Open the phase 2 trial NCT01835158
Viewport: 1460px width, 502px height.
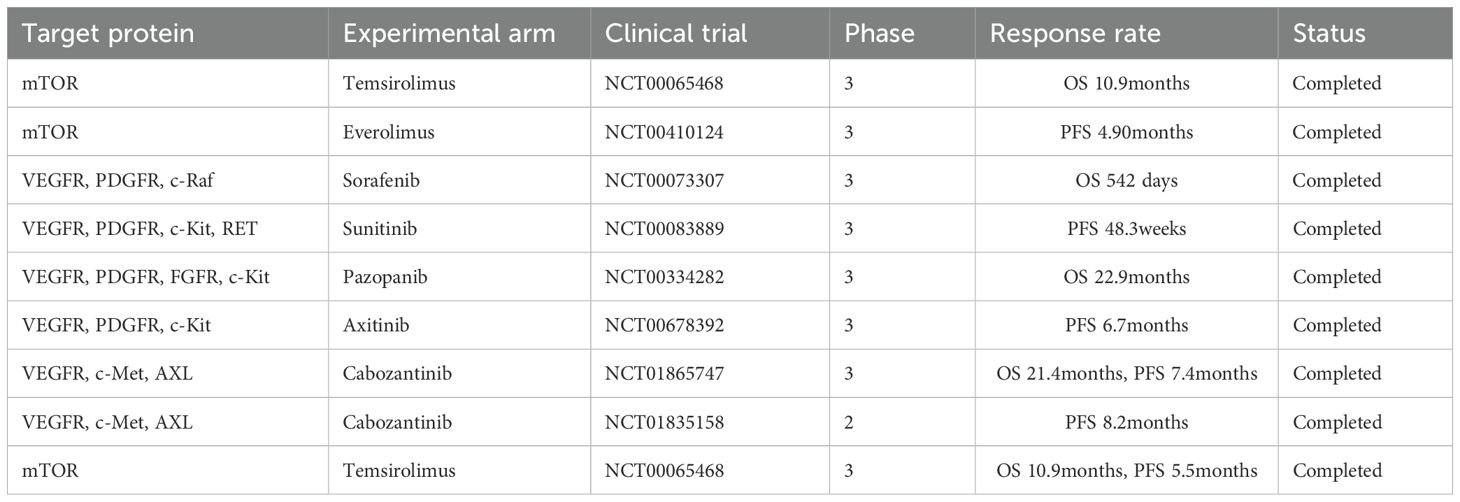(x=664, y=422)
